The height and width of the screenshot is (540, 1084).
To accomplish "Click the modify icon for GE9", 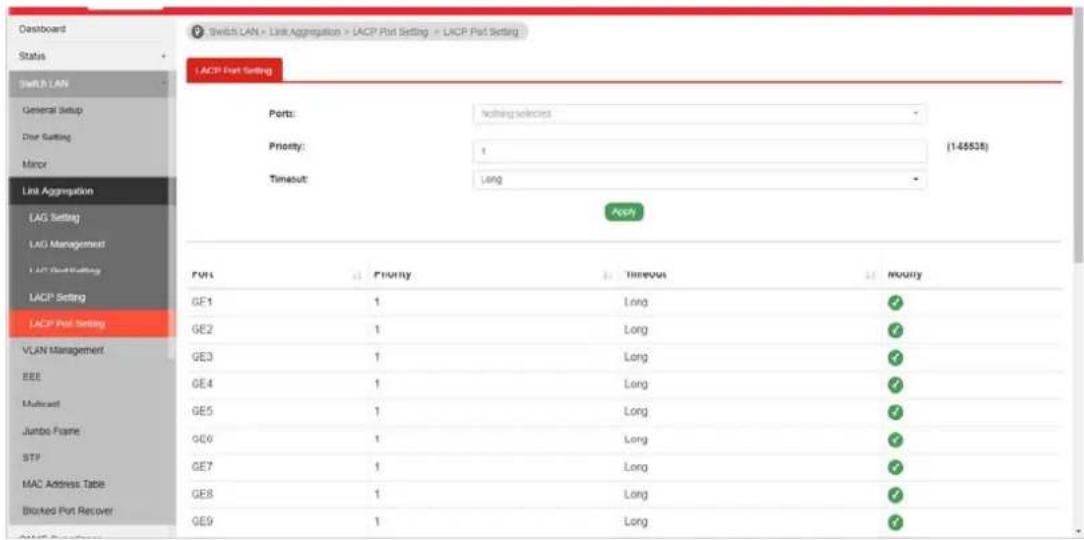I will click(x=896, y=521).
